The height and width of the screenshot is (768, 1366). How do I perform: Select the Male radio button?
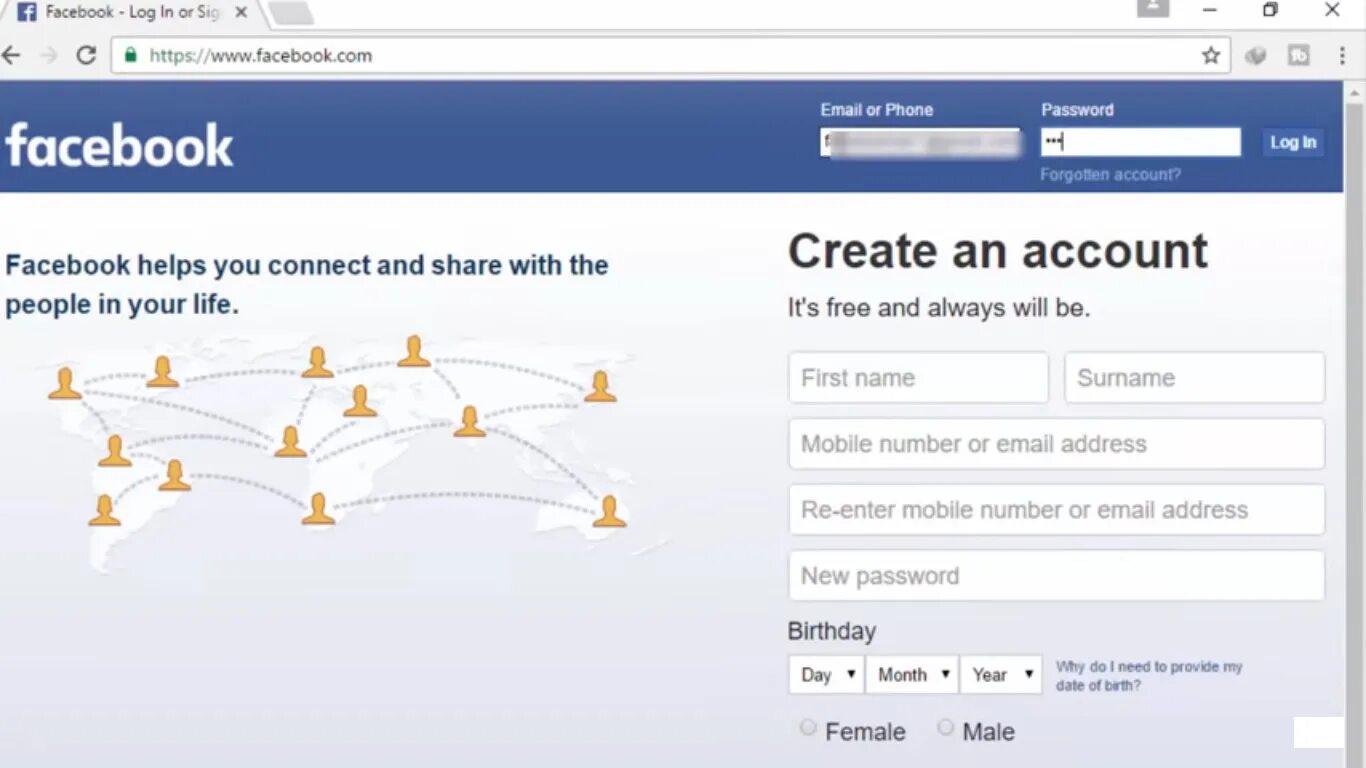tap(945, 727)
